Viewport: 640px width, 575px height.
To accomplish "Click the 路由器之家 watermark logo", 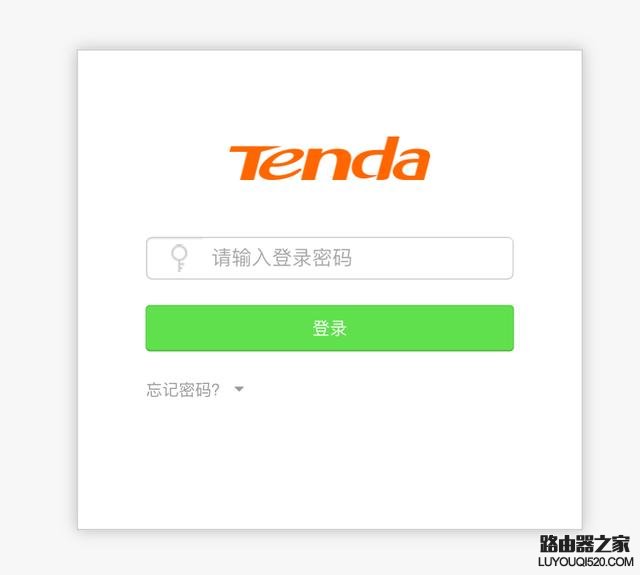I will tap(585, 544).
